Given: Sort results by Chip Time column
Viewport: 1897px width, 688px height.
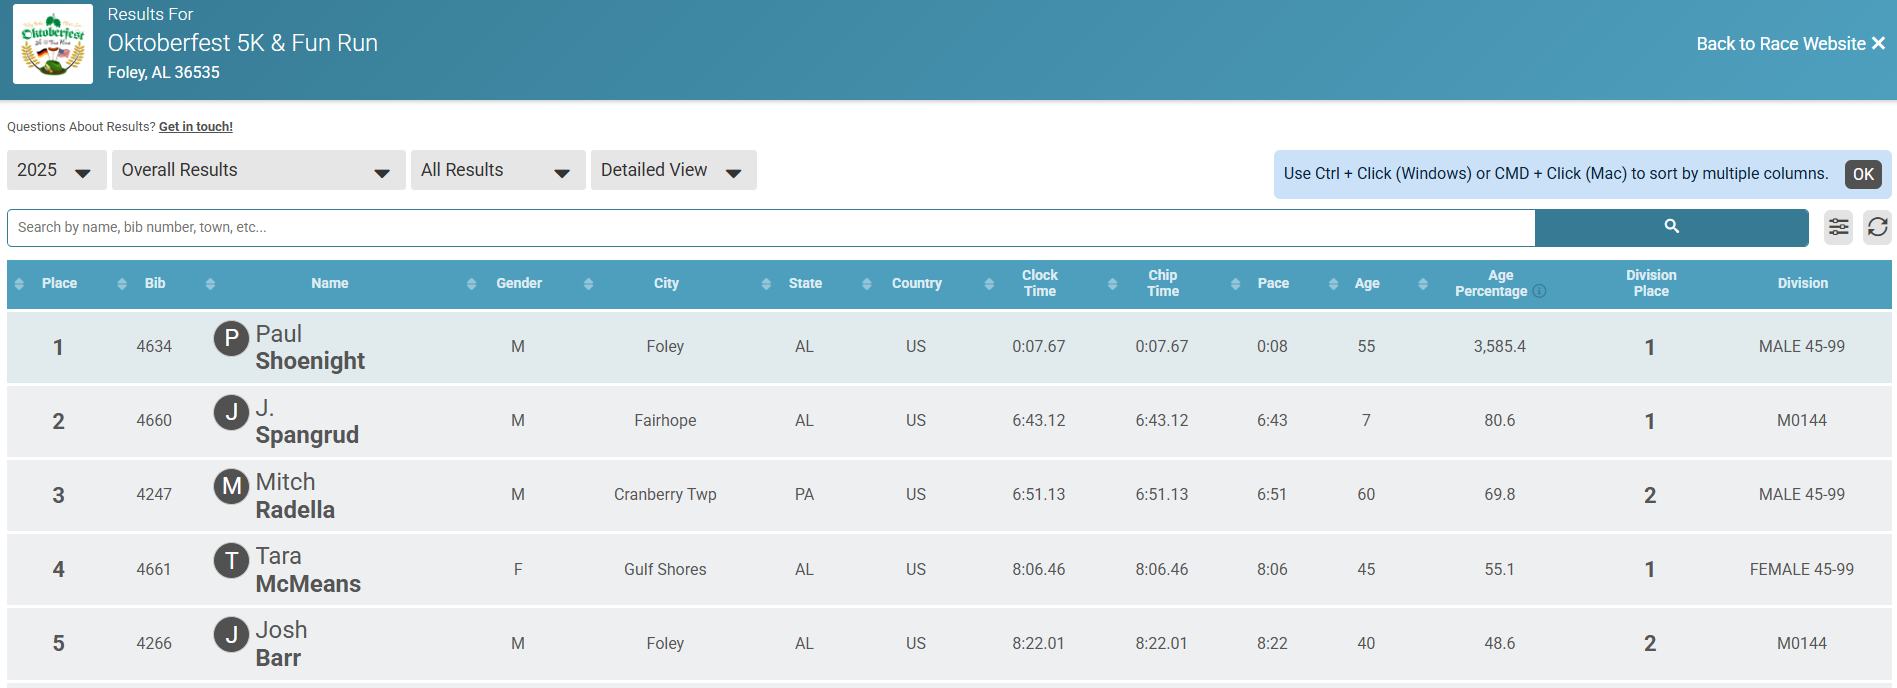Looking at the screenshot, I should point(1162,283).
